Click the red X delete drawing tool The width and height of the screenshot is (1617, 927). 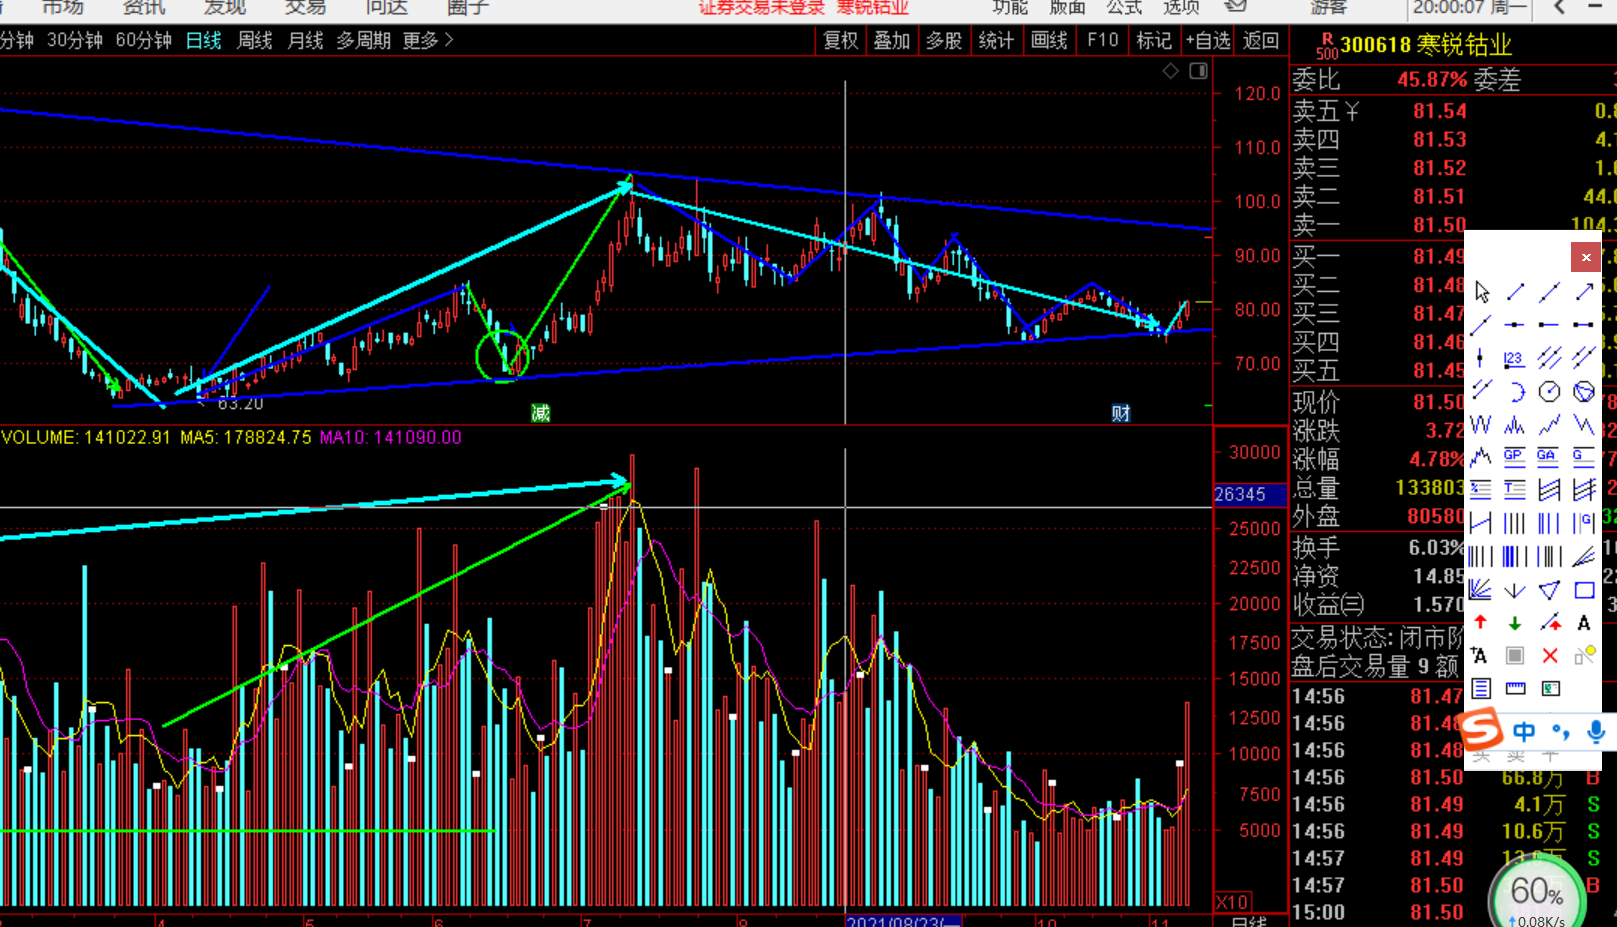[x=1550, y=656]
